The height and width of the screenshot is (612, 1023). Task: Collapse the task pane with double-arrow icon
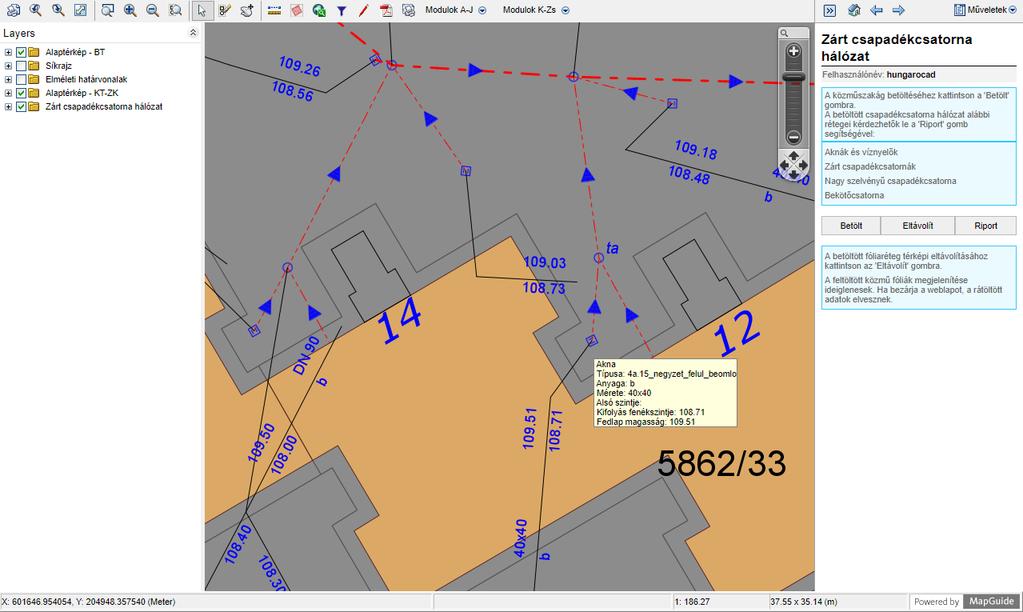830,10
